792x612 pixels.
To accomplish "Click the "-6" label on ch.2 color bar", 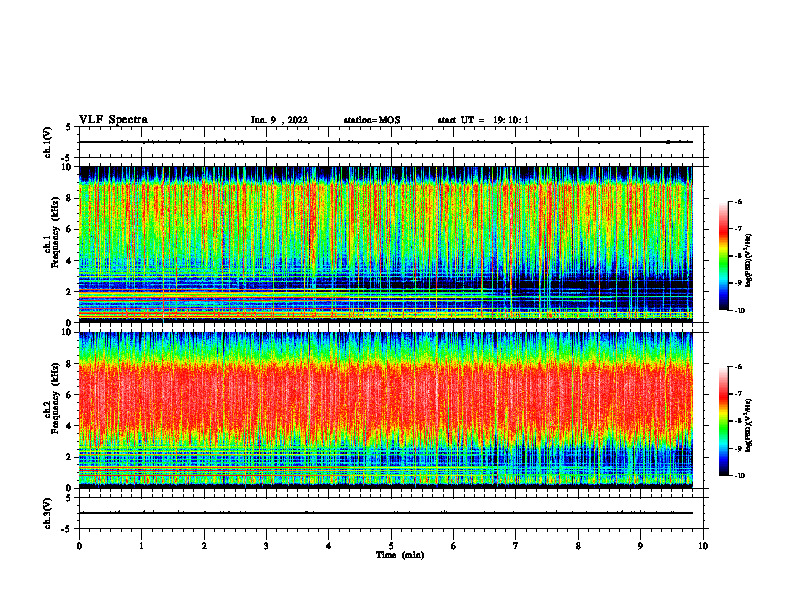I will 738,367.
